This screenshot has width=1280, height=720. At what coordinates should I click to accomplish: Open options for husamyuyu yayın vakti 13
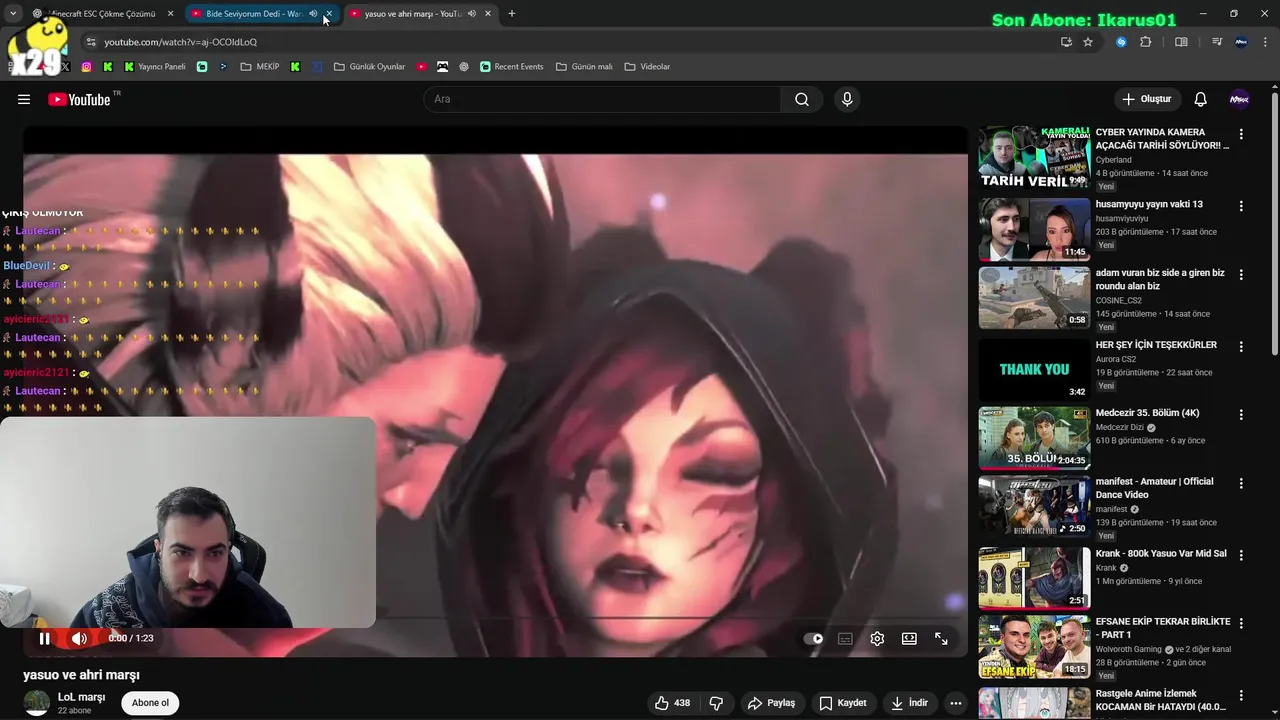(x=1241, y=206)
